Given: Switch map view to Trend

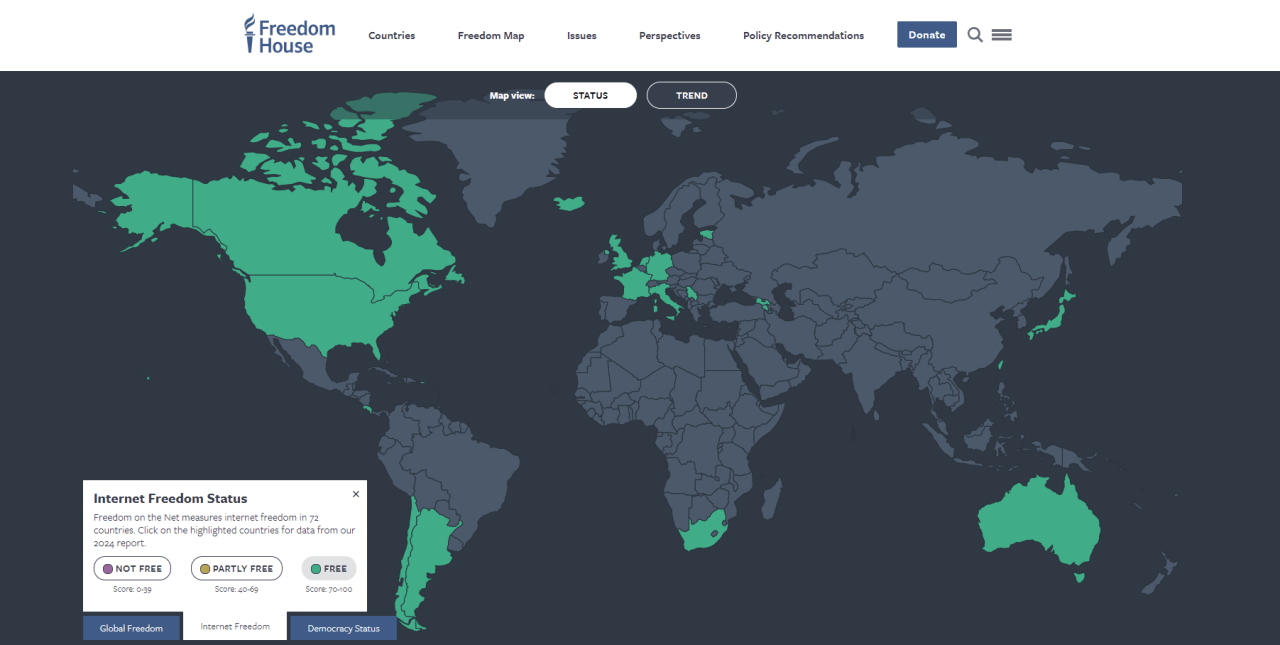Looking at the screenshot, I should tap(691, 95).
